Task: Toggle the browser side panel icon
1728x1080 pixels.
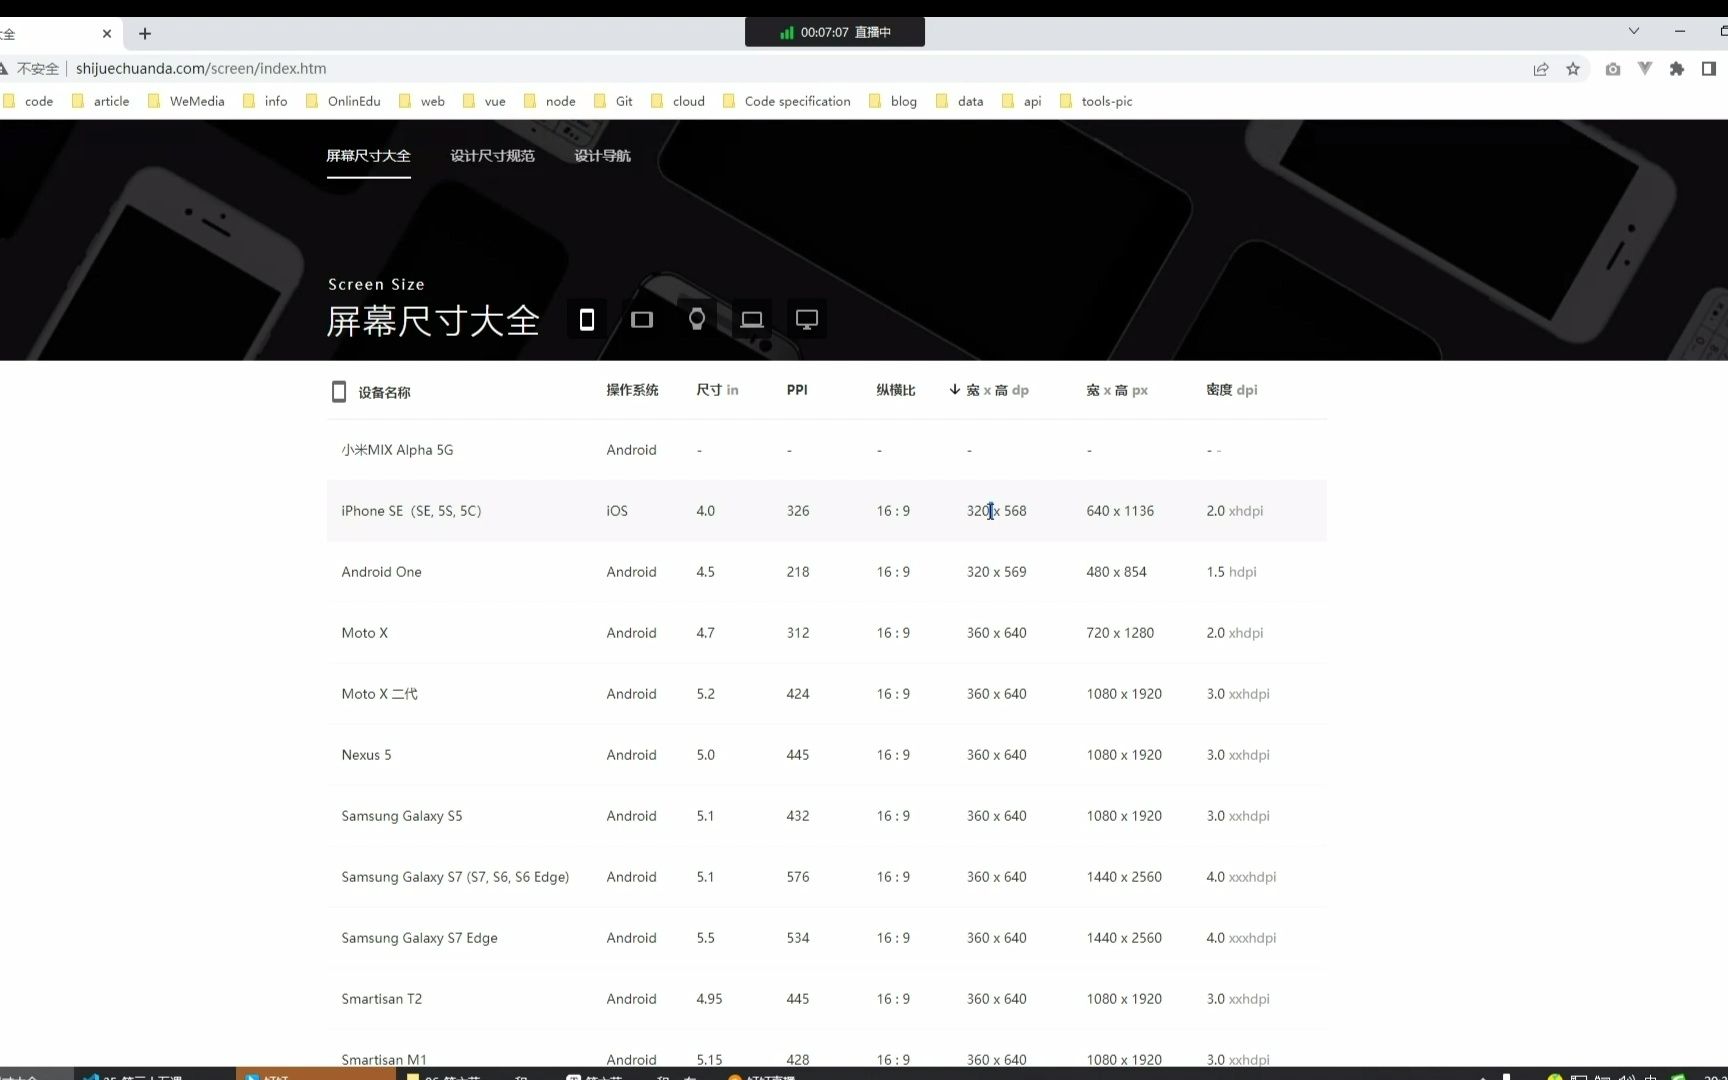Action: click(x=1709, y=69)
